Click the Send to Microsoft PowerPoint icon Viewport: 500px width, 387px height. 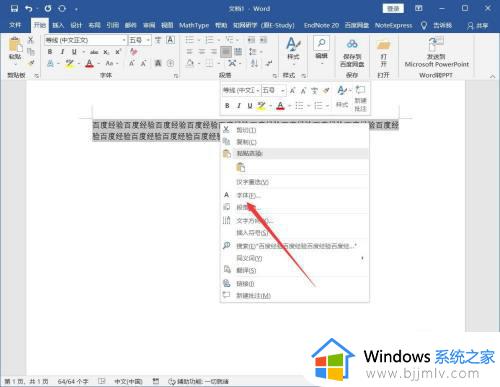click(436, 44)
